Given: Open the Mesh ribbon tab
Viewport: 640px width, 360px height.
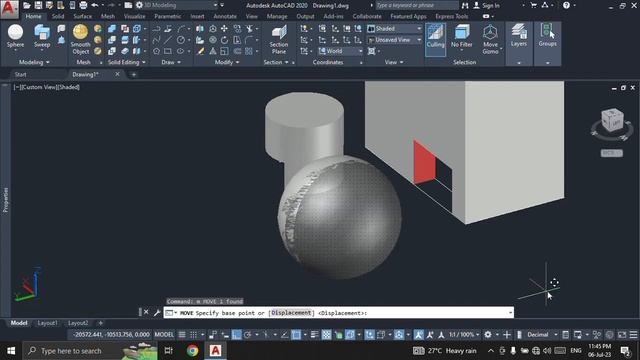Looking at the screenshot, I should [x=108, y=16].
